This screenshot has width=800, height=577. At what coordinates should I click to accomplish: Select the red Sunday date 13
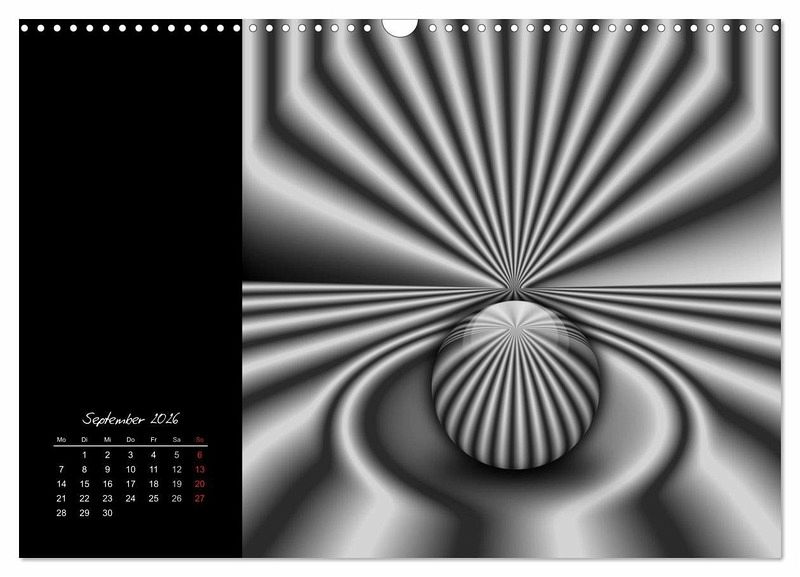[x=200, y=469]
